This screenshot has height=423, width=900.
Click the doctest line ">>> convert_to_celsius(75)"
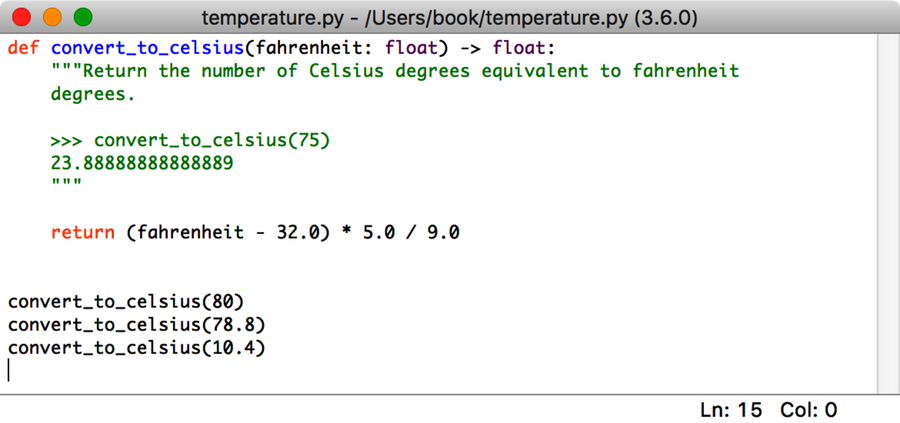click(190, 141)
